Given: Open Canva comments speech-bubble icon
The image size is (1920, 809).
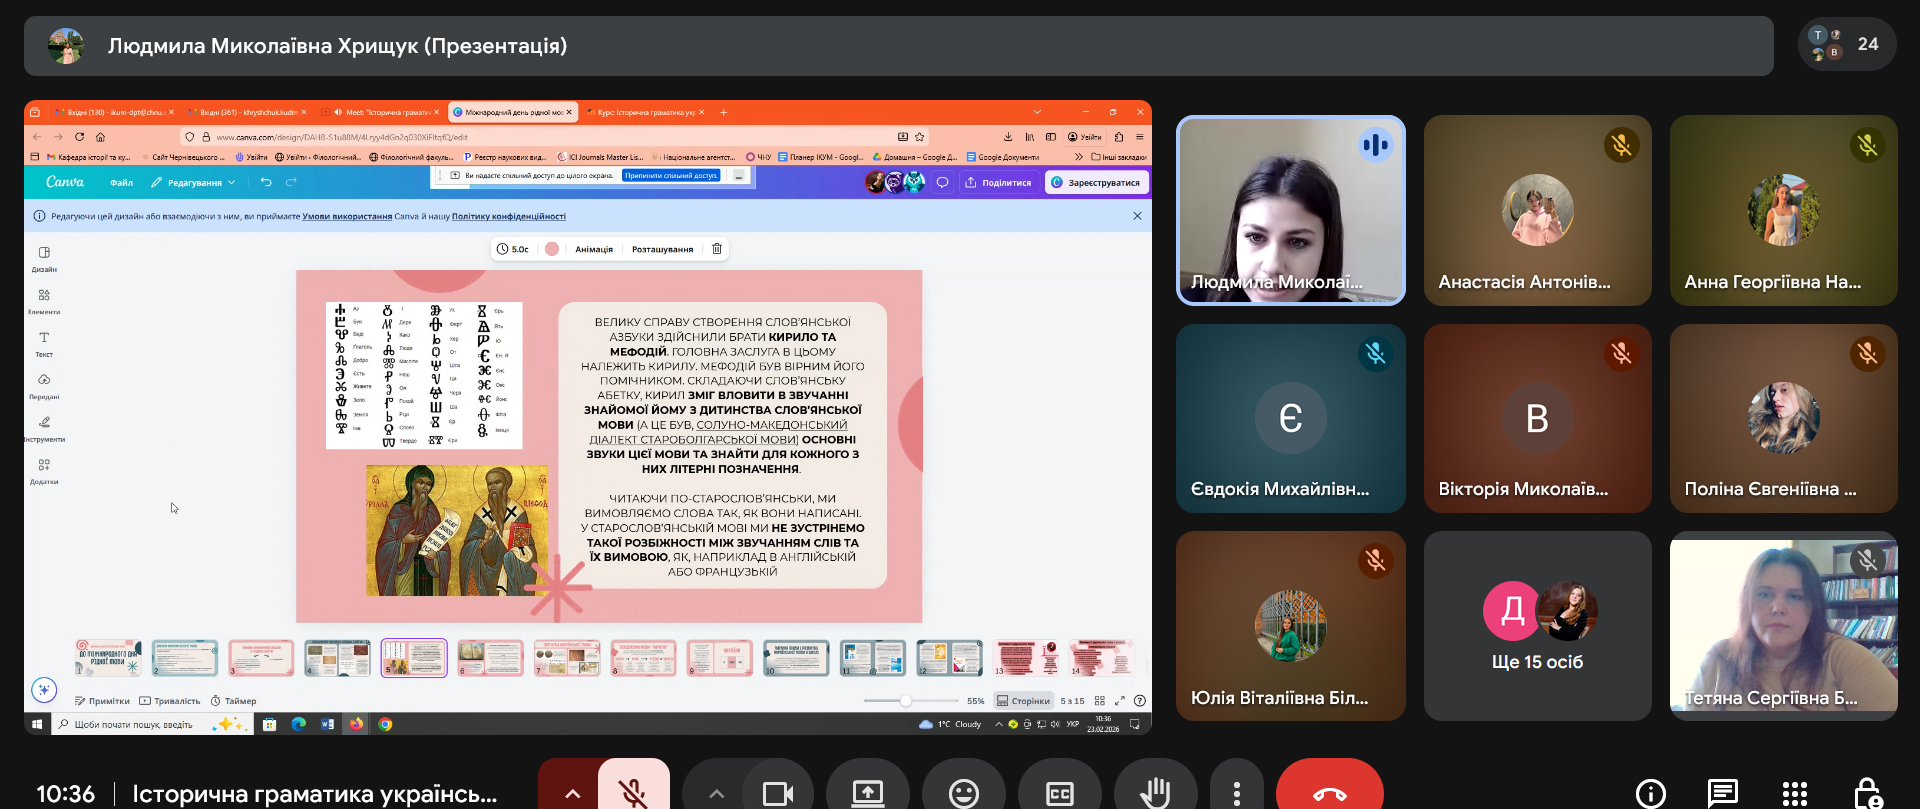Looking at the screenshot, I should pos(942,182).
